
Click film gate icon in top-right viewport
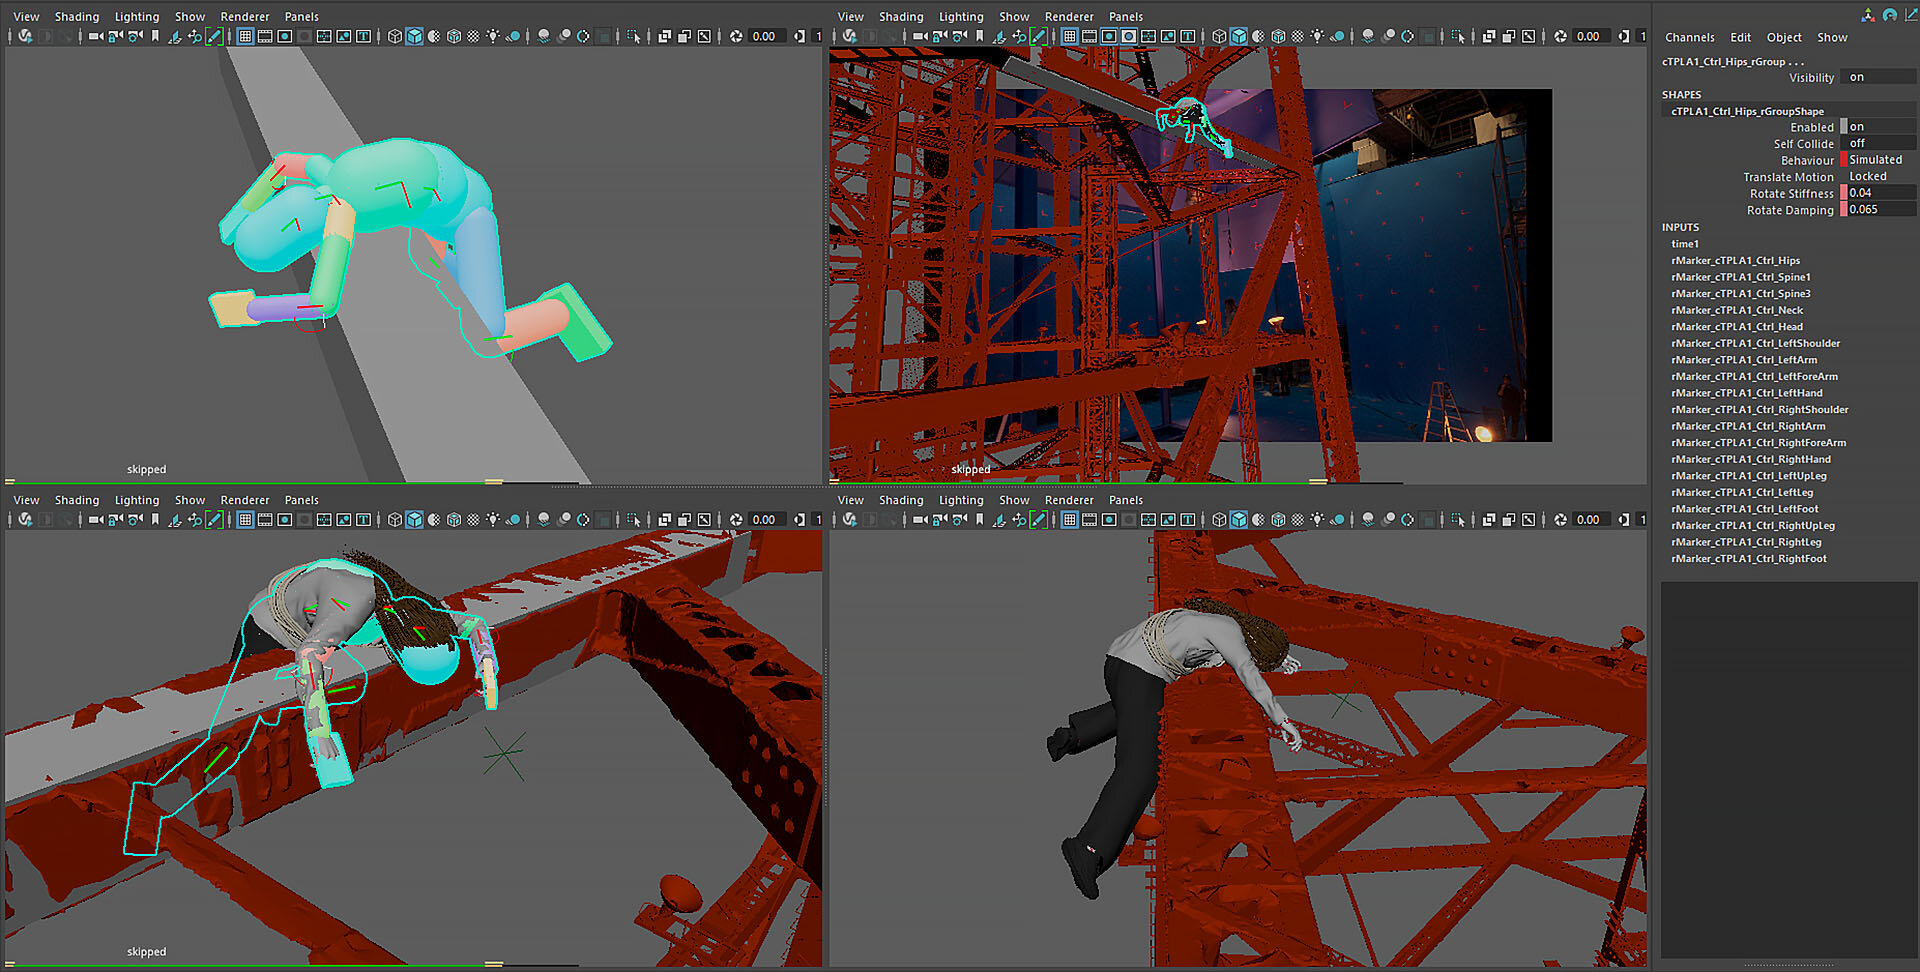(x=1089, y=36)
